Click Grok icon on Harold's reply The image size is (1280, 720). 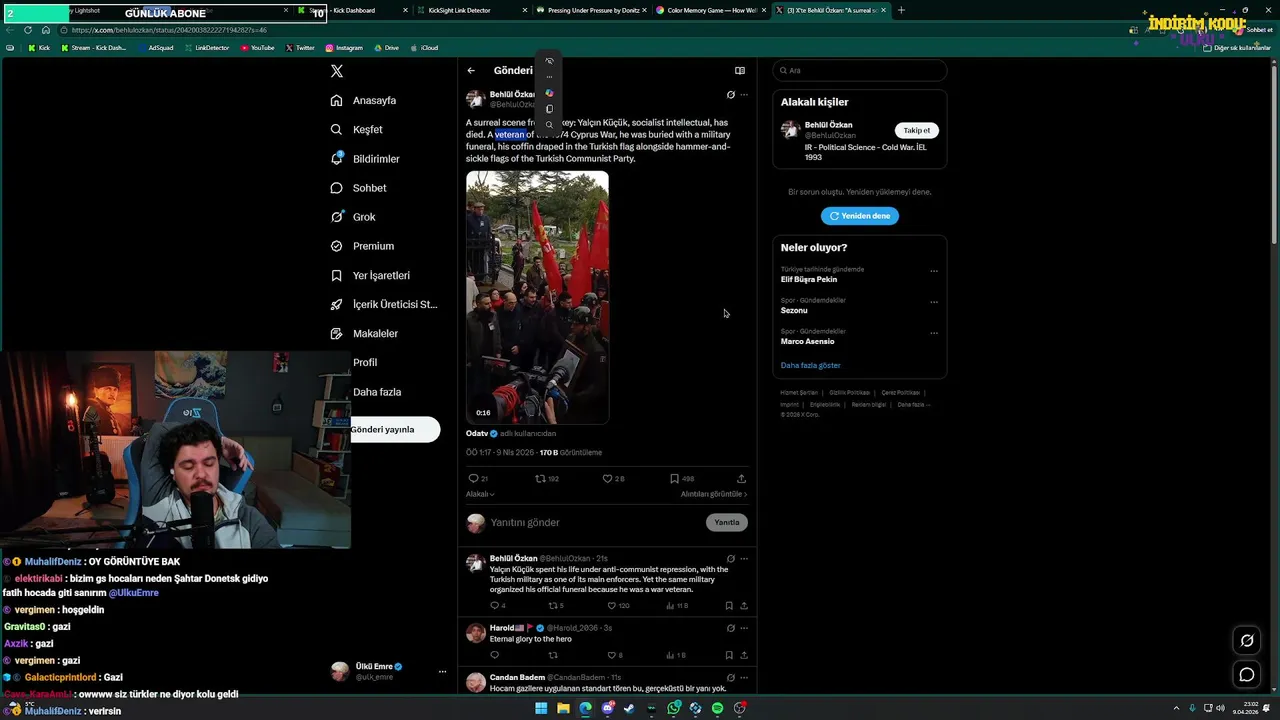pyautogui.click(x=731, y=628)
